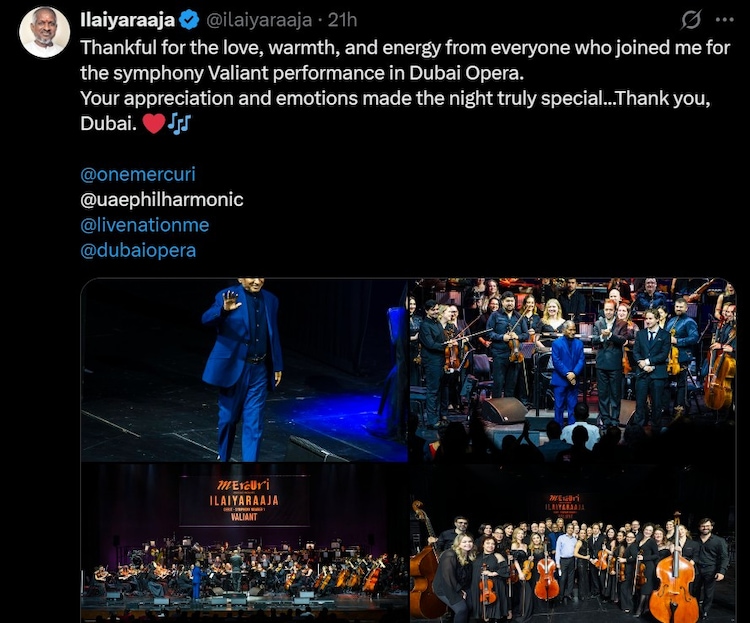Open the 21h post timestamp
The height and width of the screenshot is (623, 750).
point(342,20)
